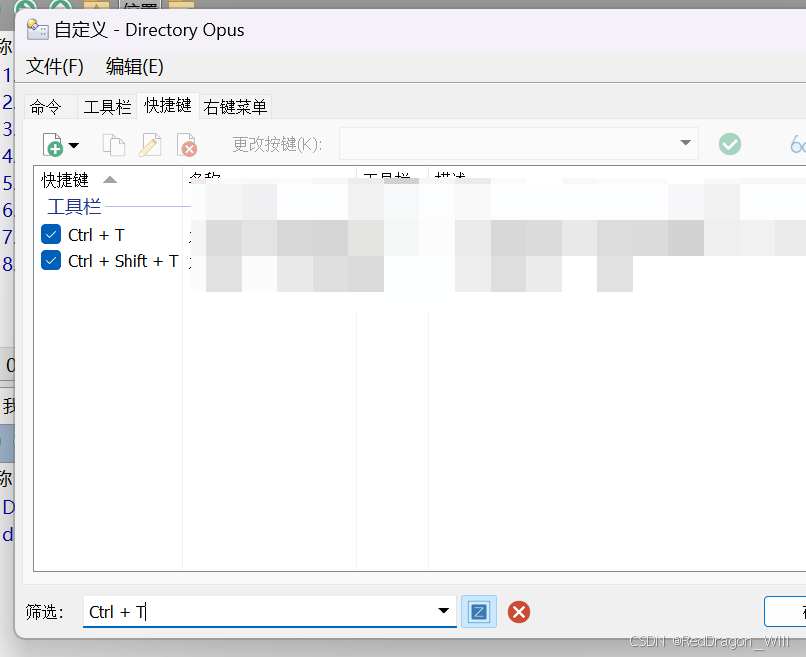The image size is (806, 657).
Task: Select the Ctrl + Shift + T row text
Action: tap(123, 261)
